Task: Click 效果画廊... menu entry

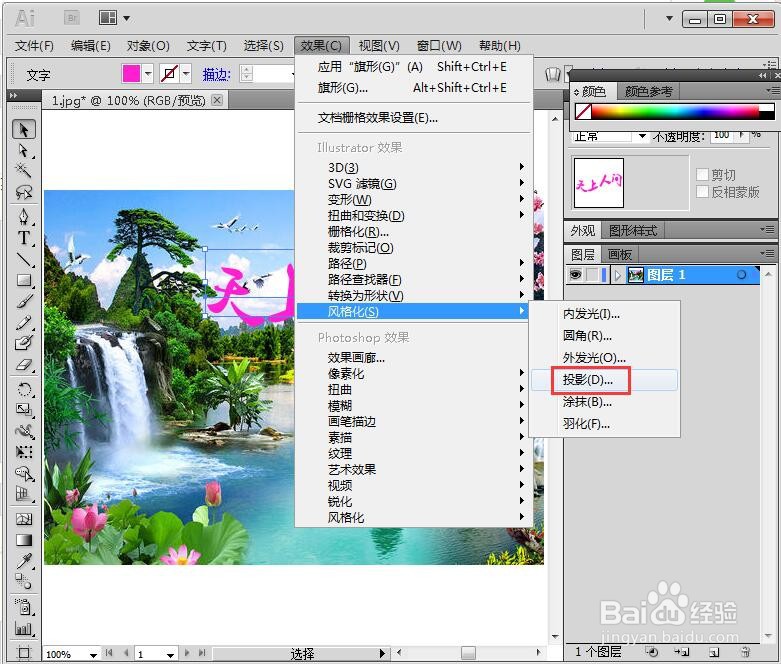Action: point(414,358)
